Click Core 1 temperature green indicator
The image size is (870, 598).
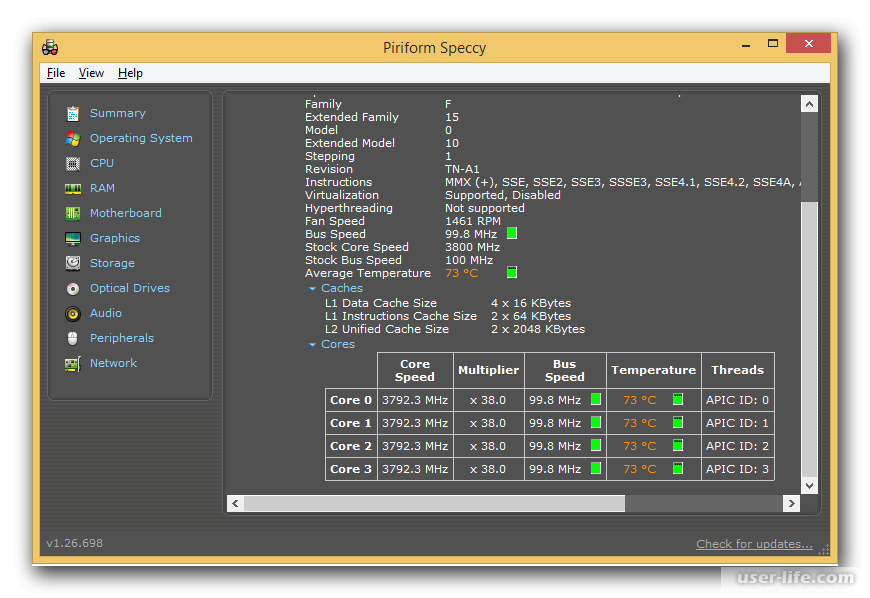point(678,422)
